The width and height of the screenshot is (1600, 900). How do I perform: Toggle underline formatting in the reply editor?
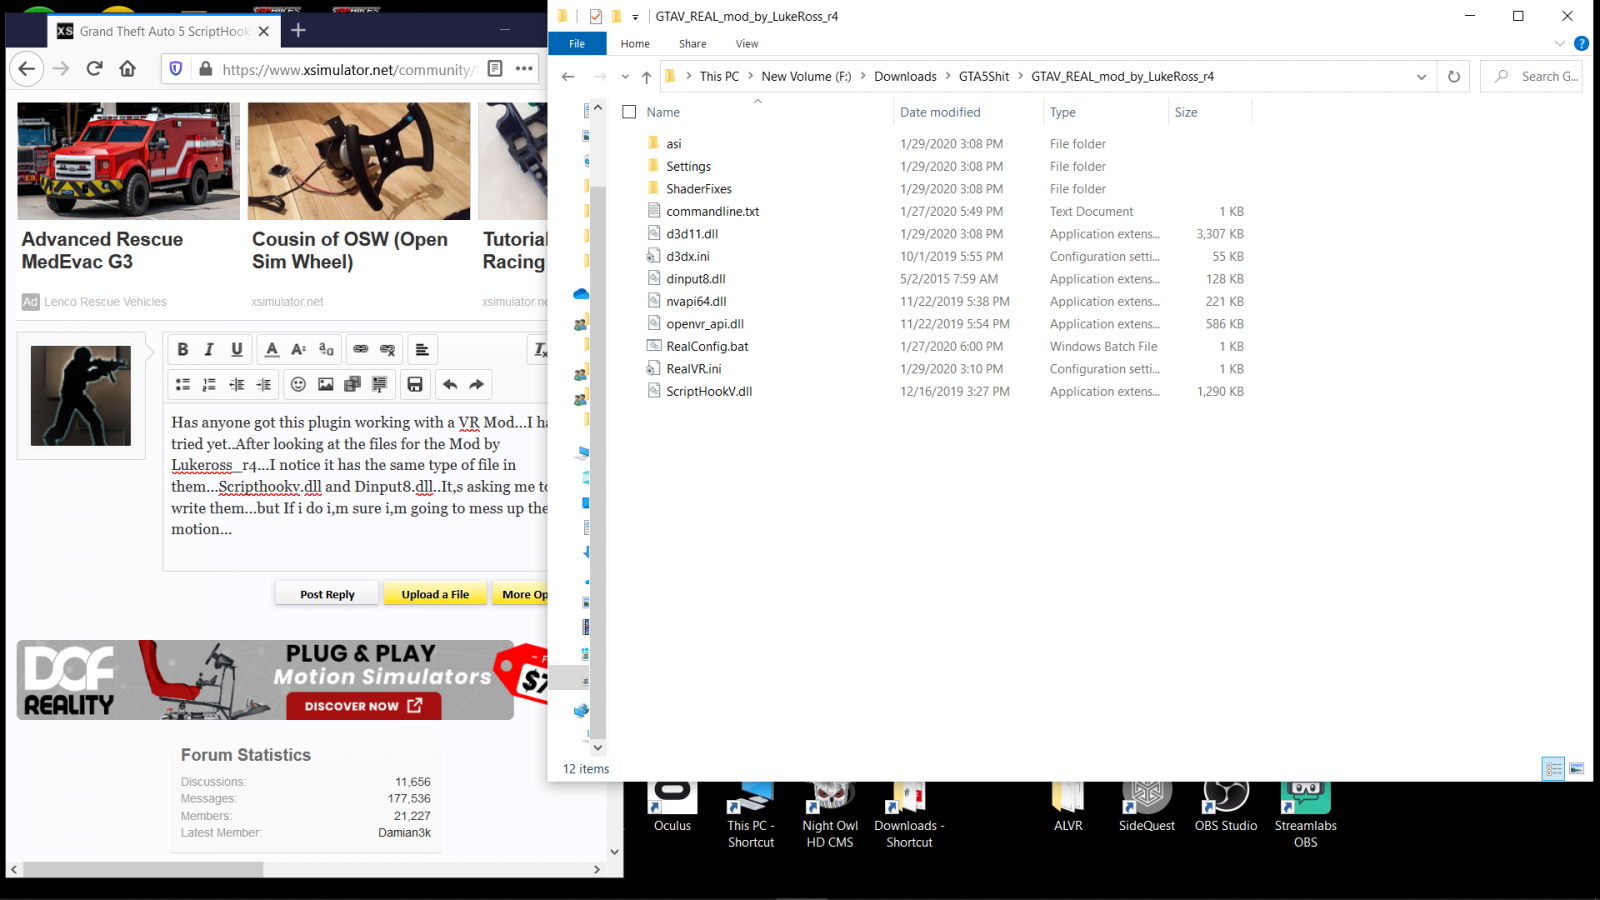(237, 349)
